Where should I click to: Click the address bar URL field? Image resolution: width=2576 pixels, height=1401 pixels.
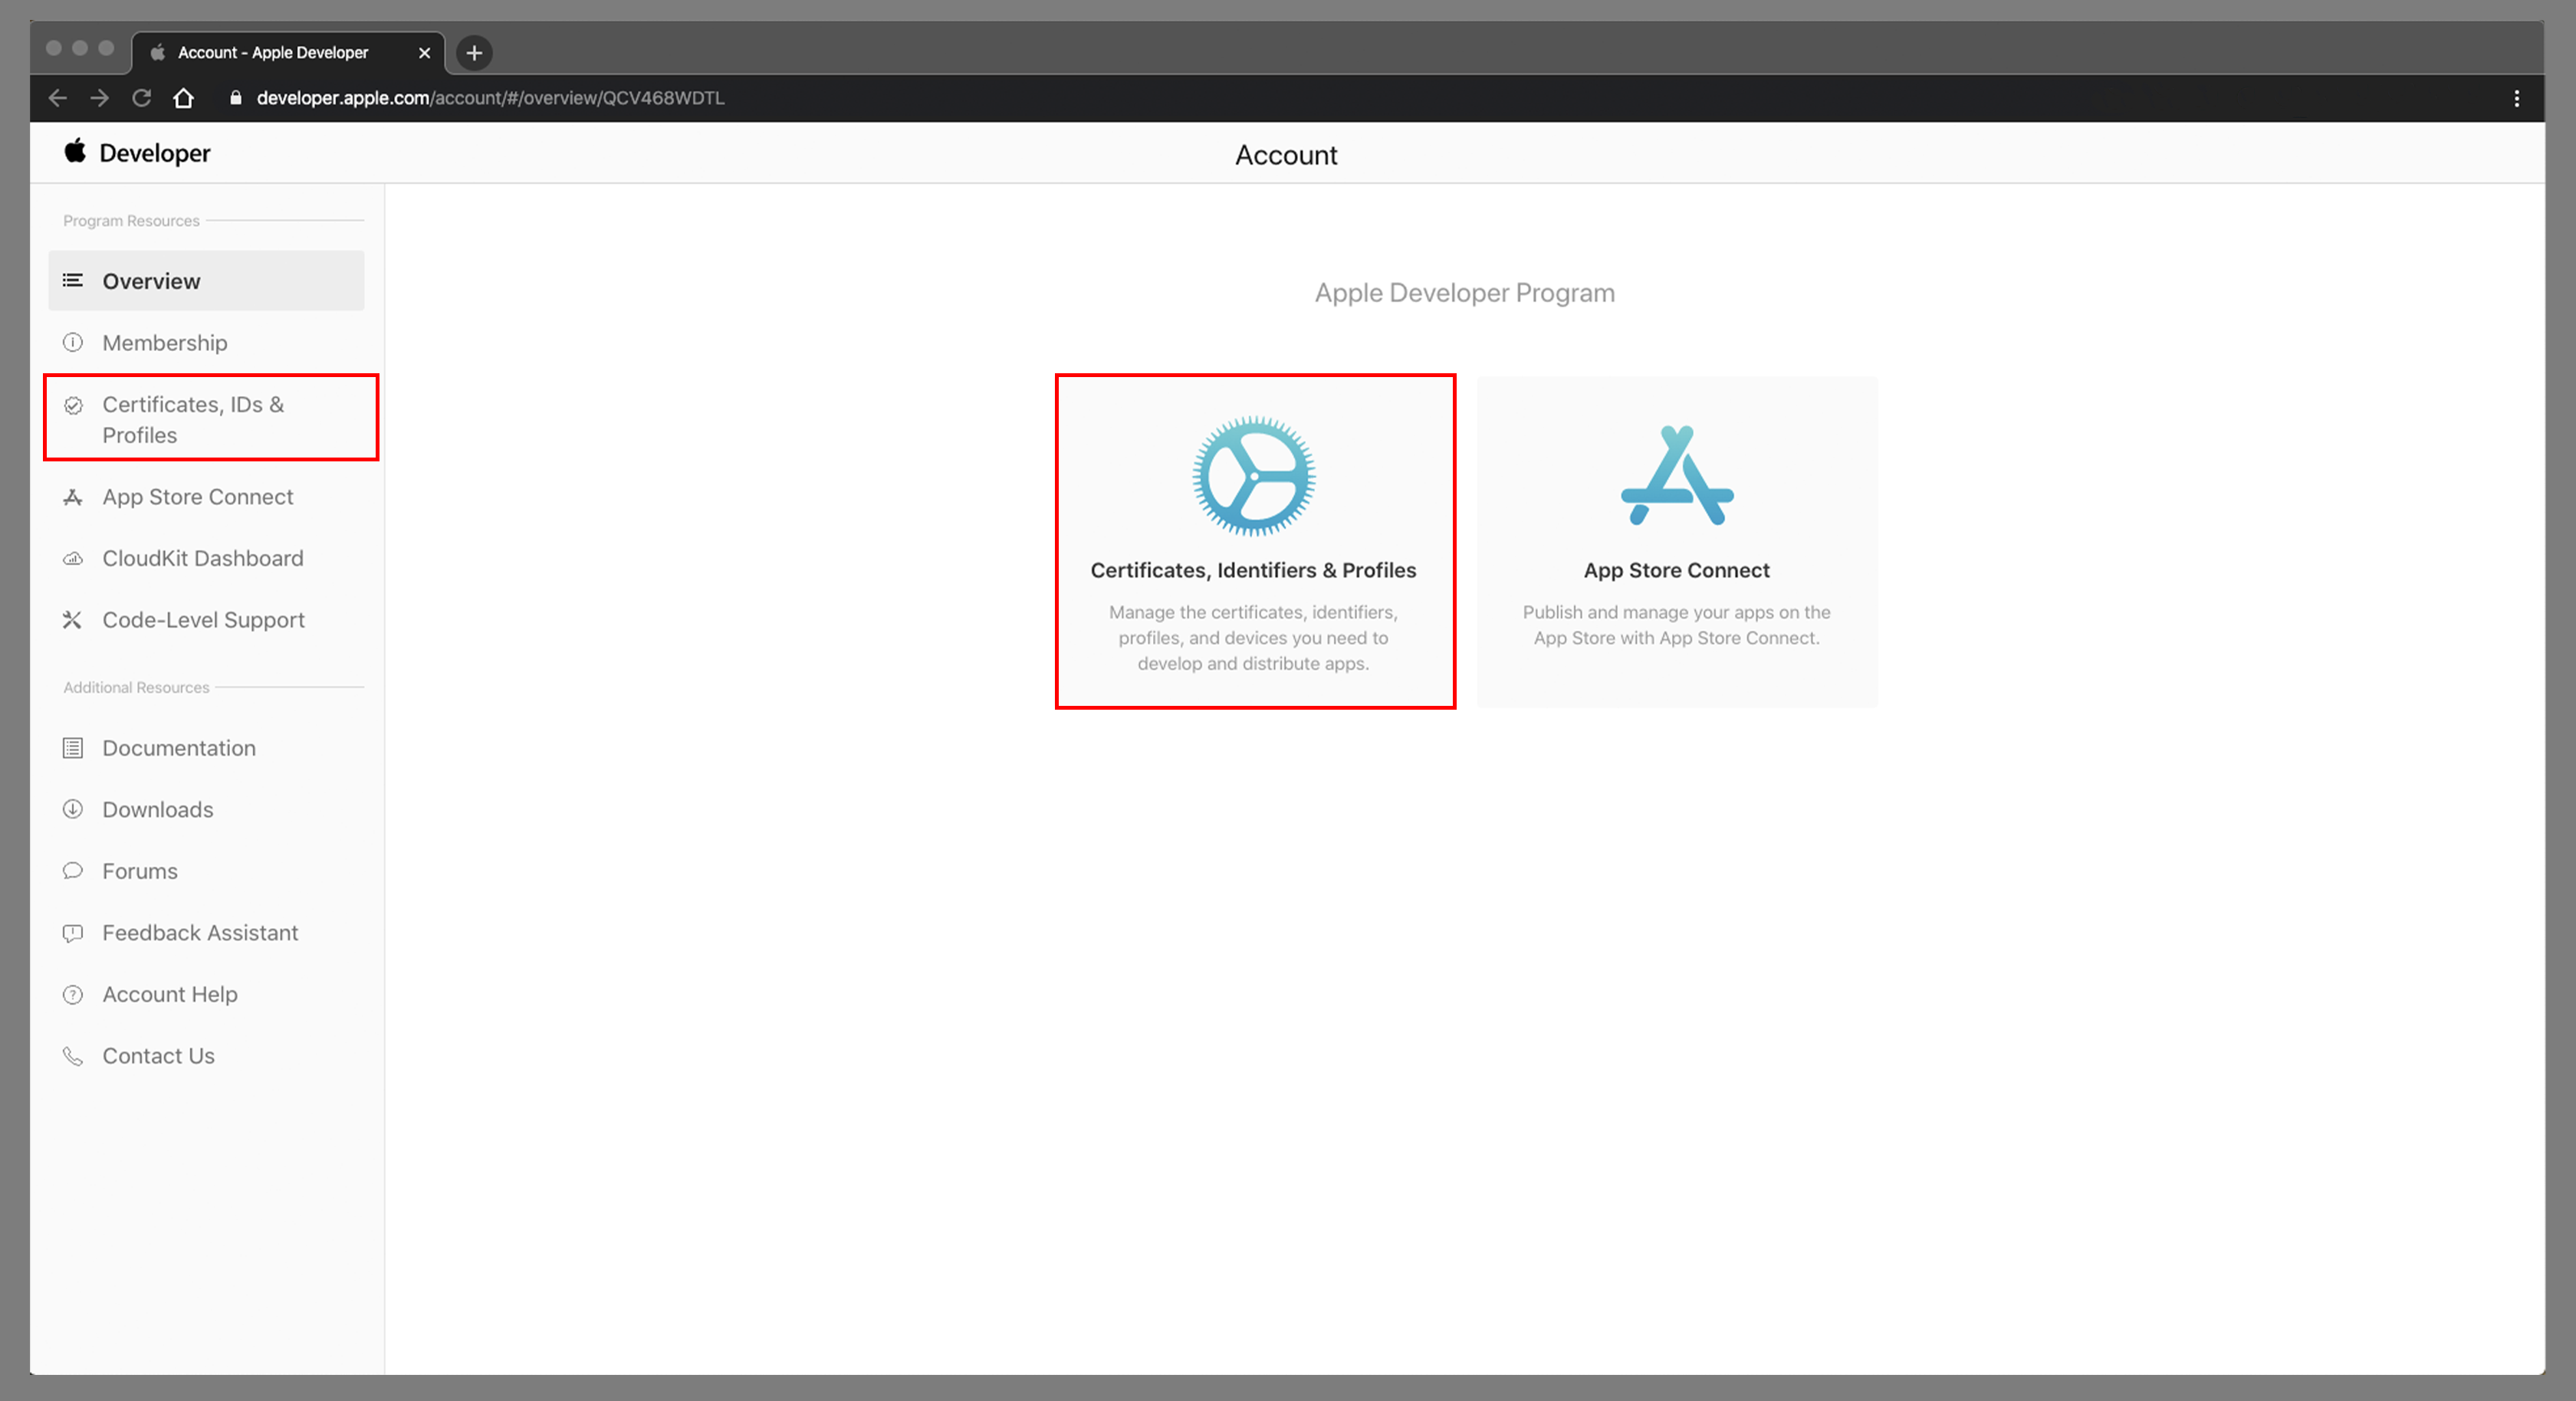[x=1360, y=98]
